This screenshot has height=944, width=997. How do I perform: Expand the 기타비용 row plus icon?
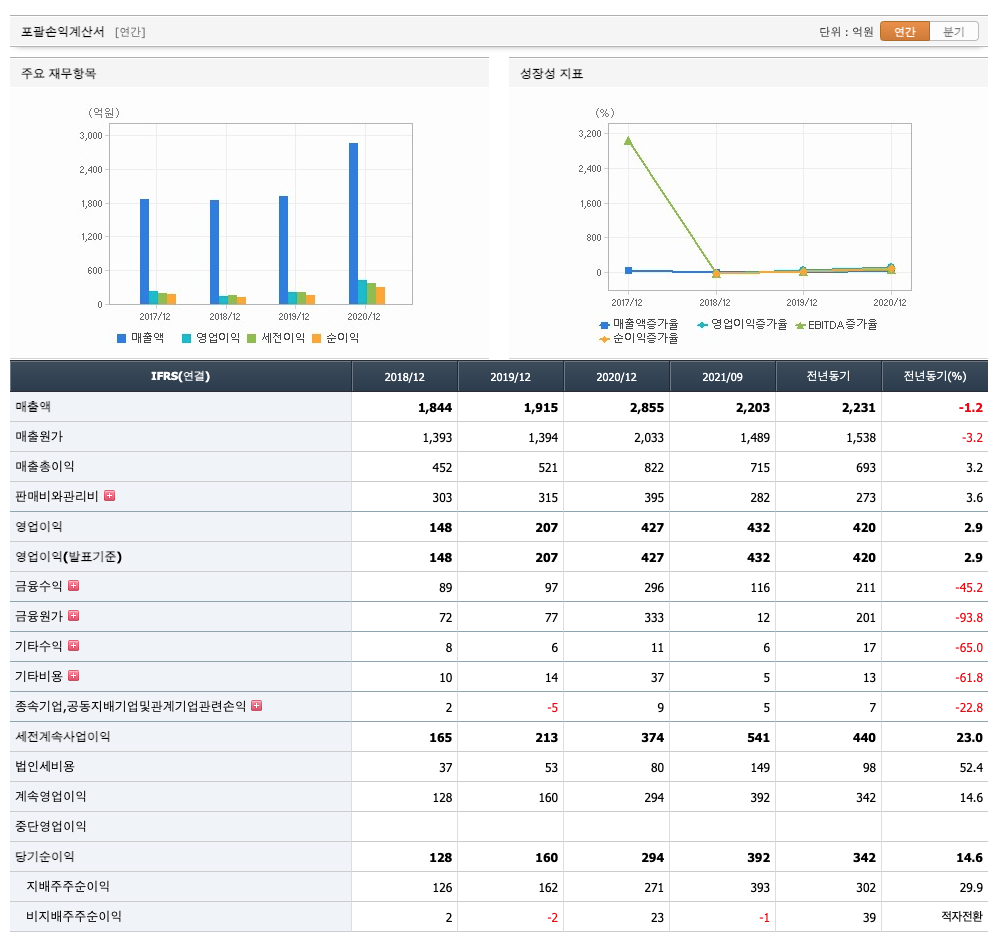coord(74,675)
